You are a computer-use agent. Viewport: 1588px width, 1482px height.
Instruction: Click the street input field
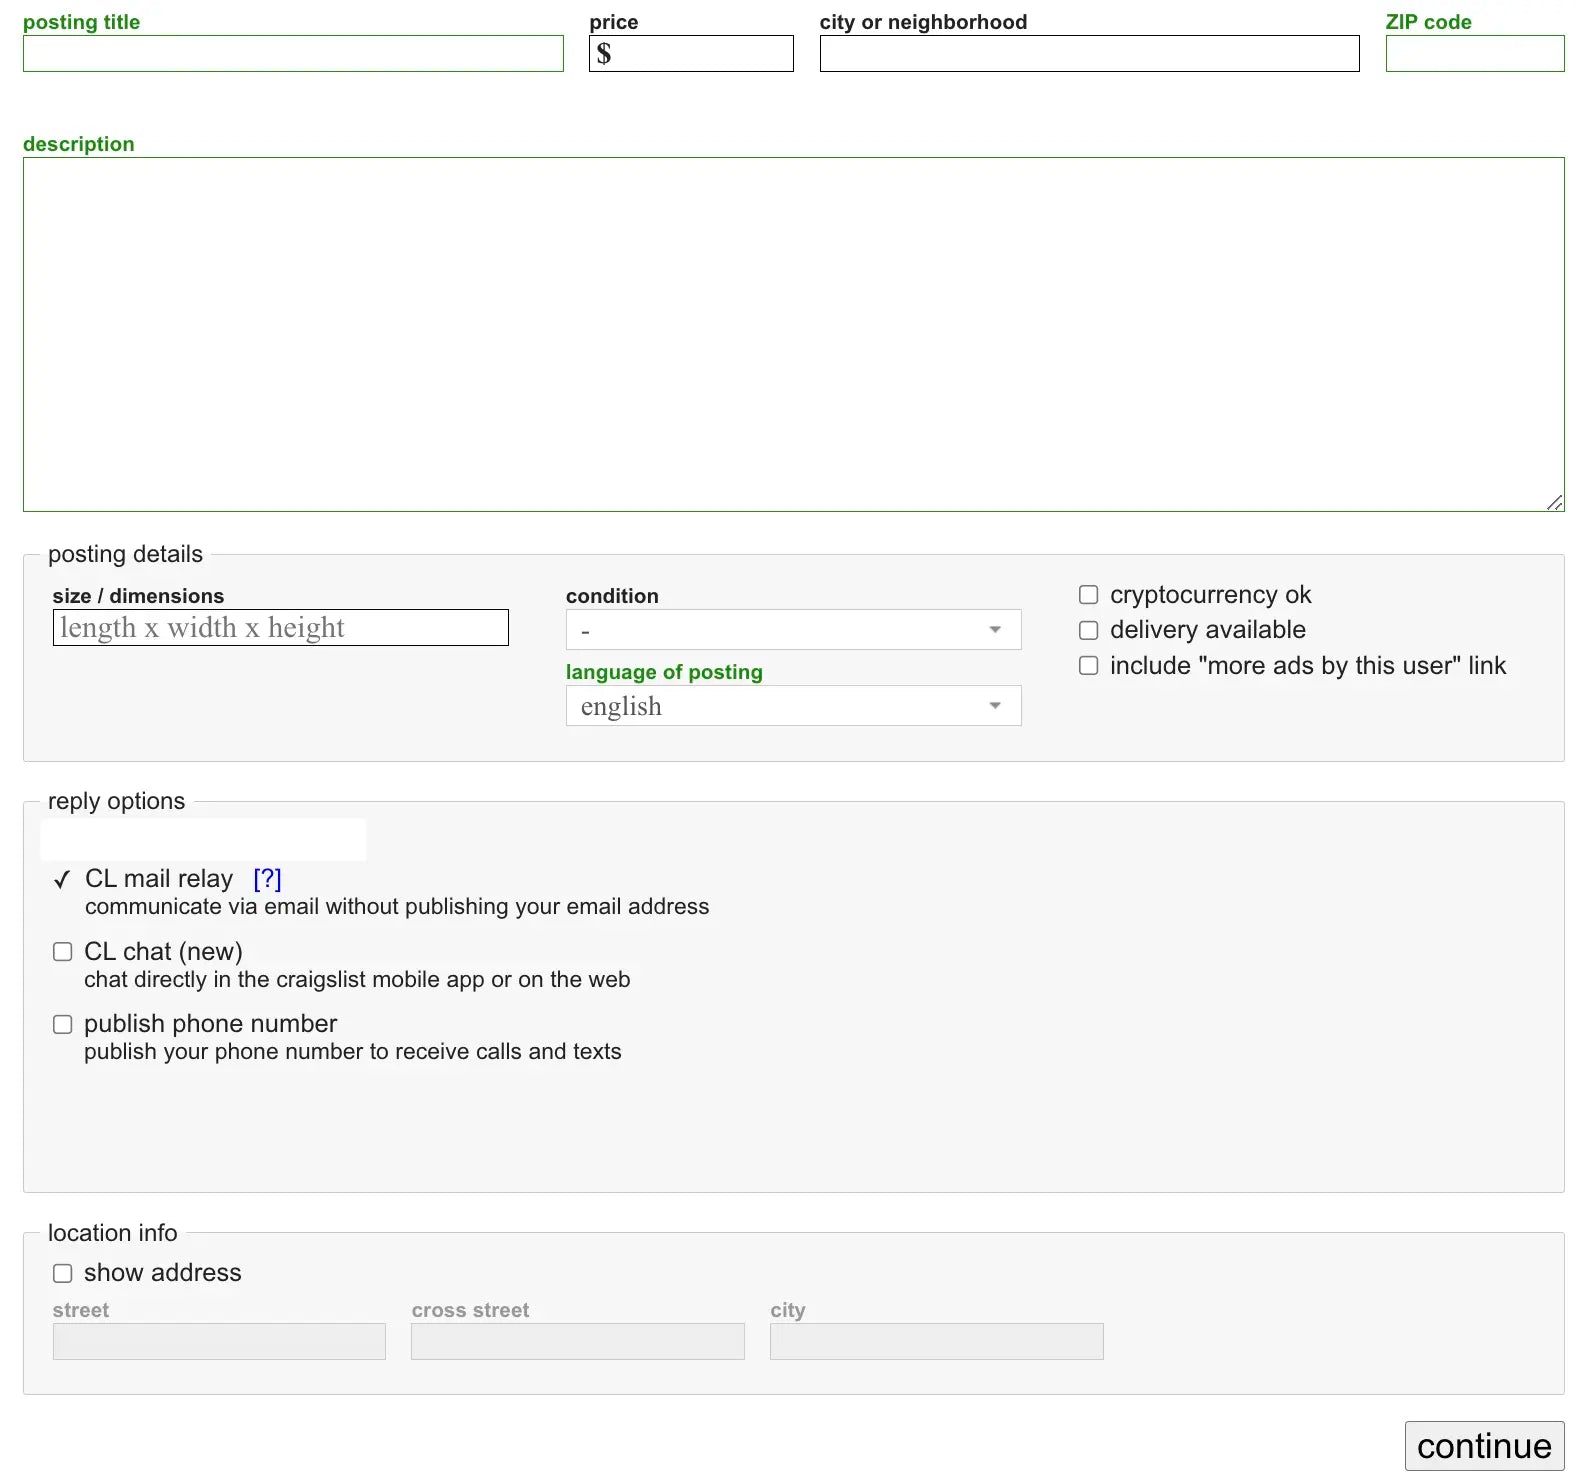[219, 1342]
